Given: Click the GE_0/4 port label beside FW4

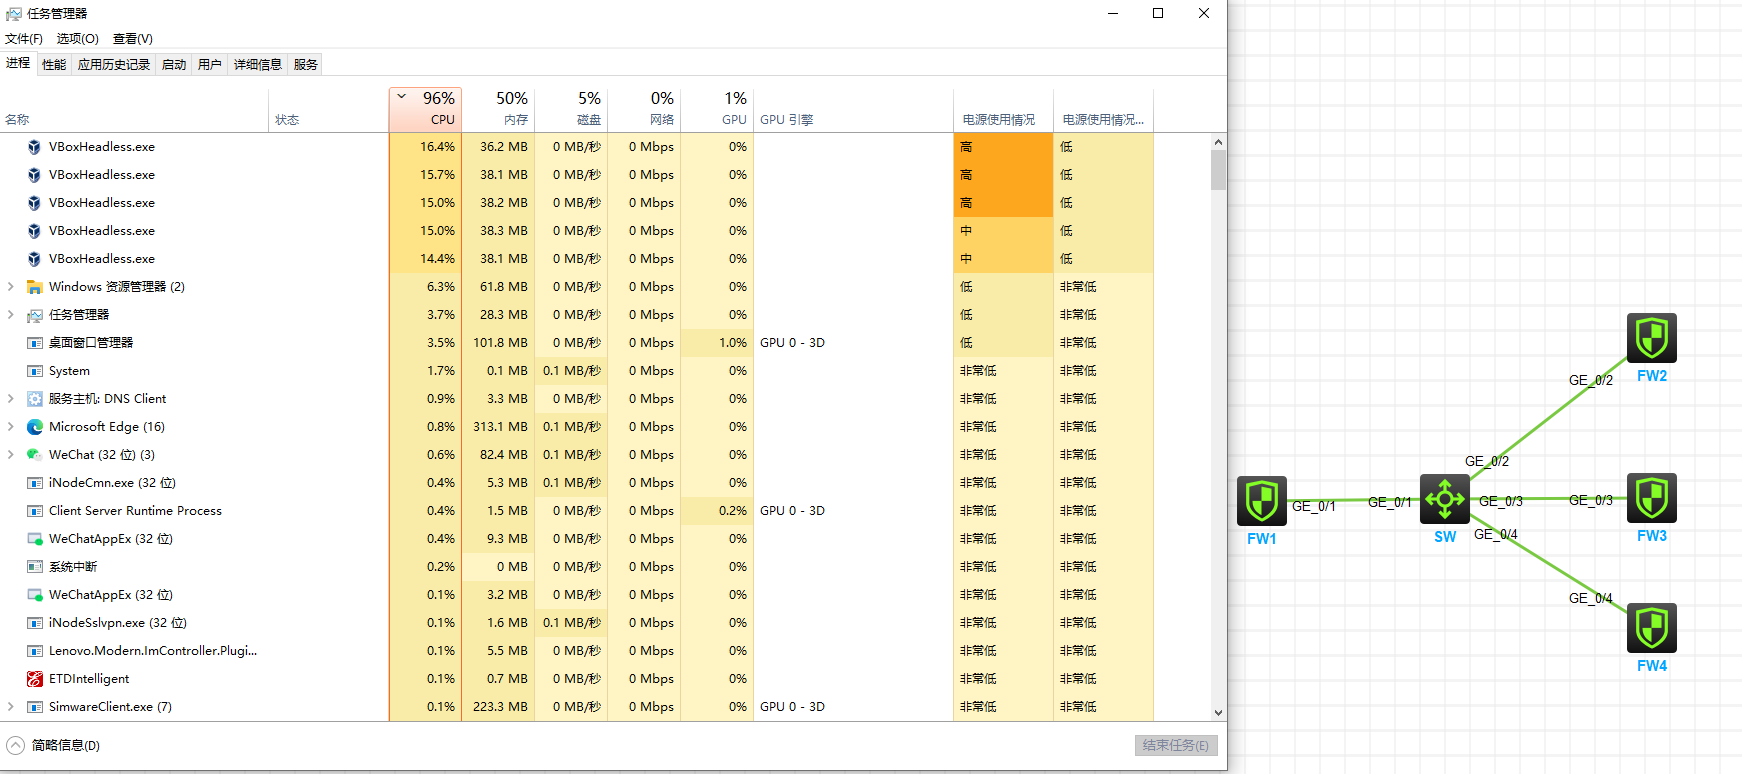Looking at the screenshot, I should click(1591, 598).
